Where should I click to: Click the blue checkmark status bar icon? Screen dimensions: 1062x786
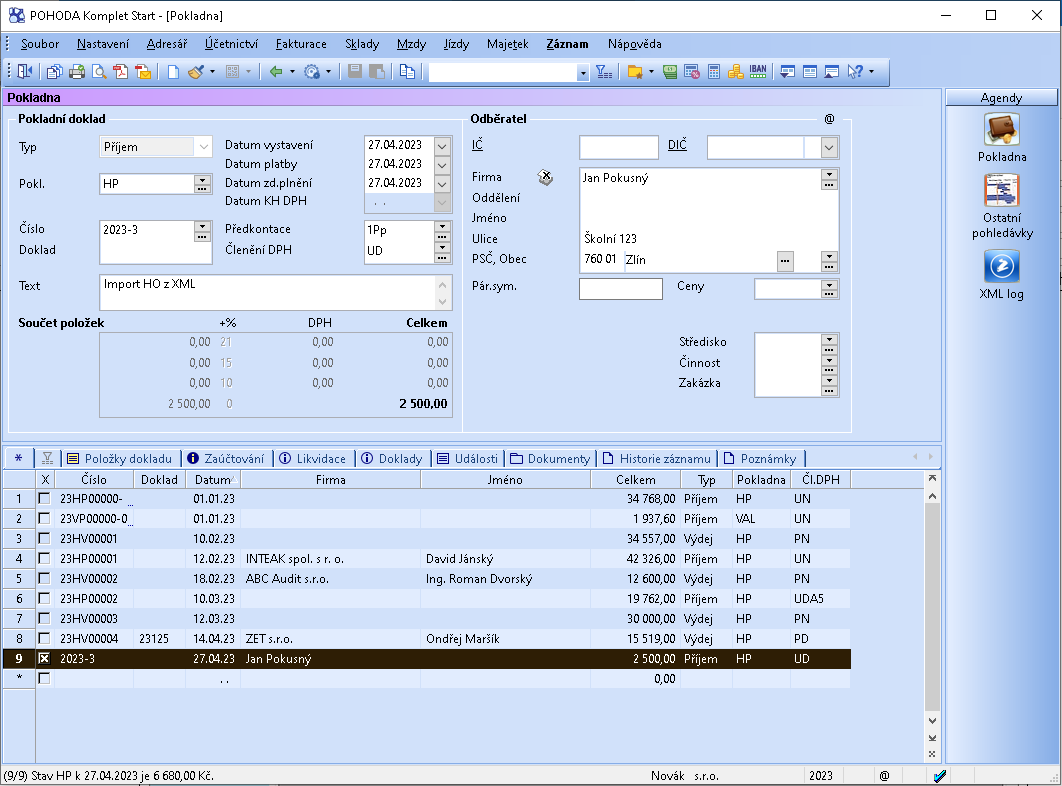[x=940, y=776]
